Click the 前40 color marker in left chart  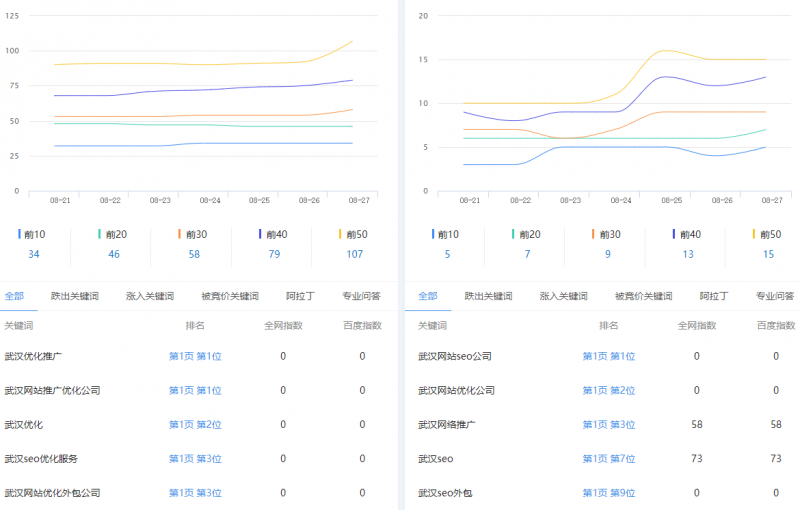[x=259, y=234]
